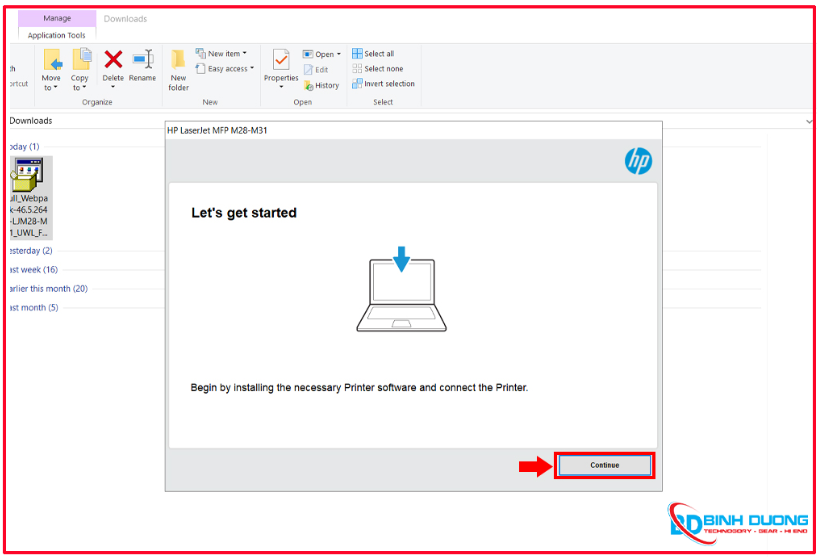Open the Easy access dropdown

click(x=225, y=68)
